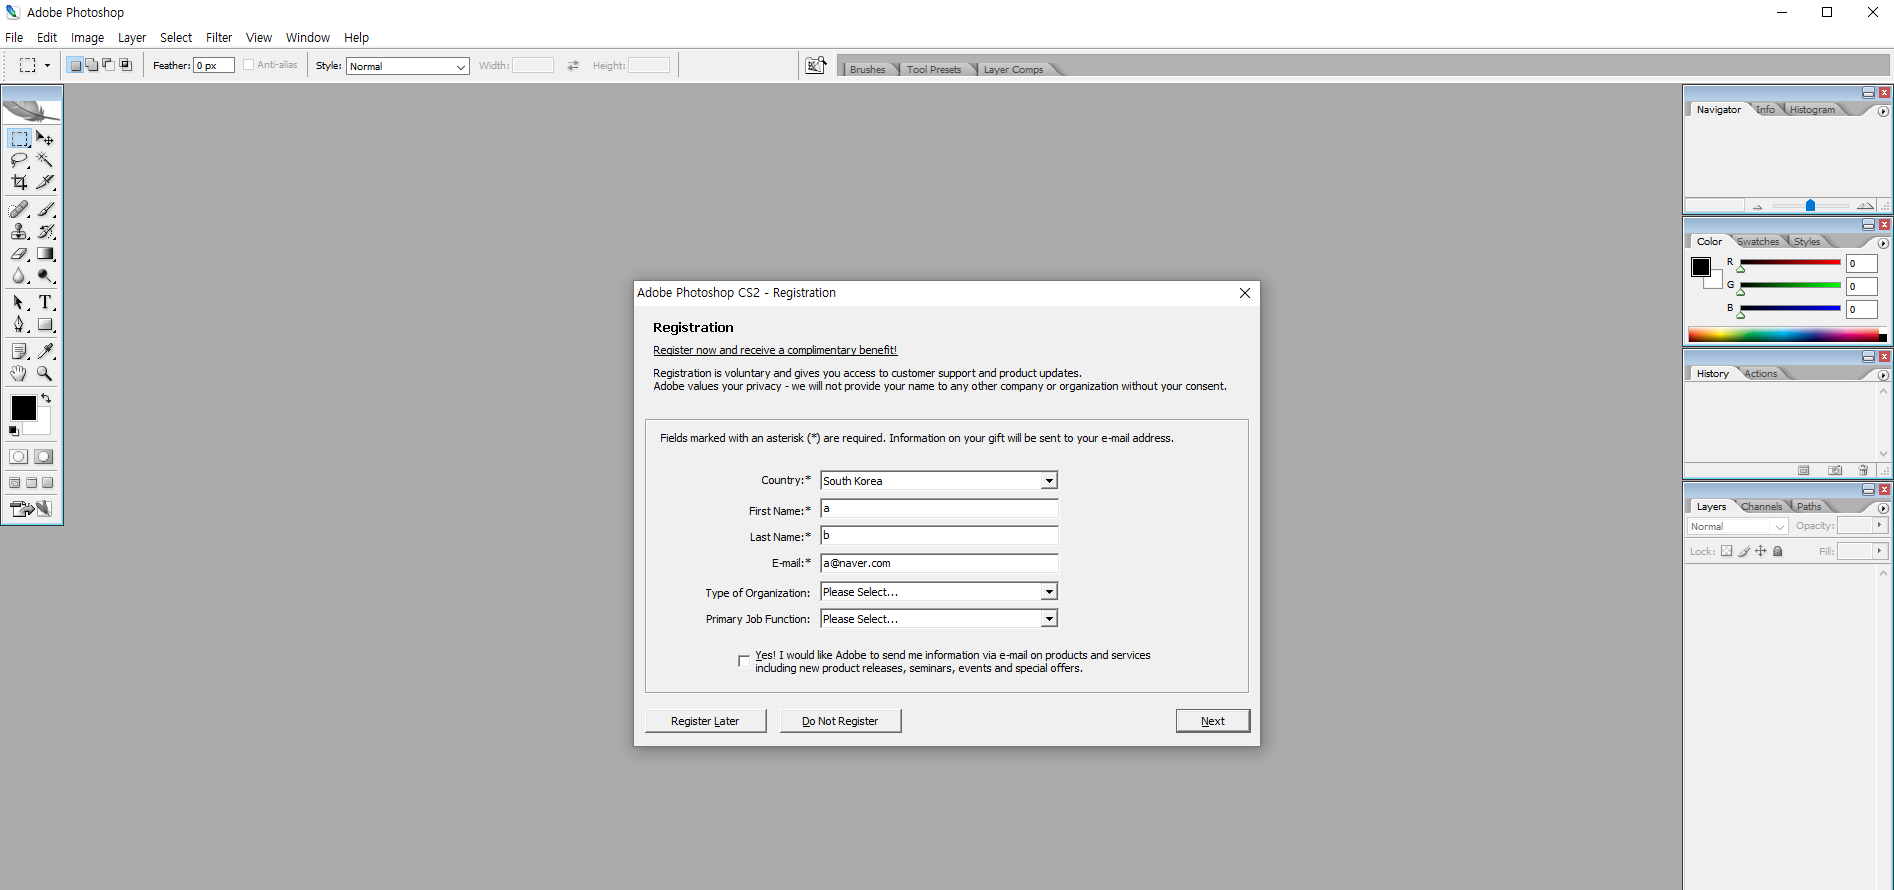
Task: Select the Pen tool
Action: point(19,325)
